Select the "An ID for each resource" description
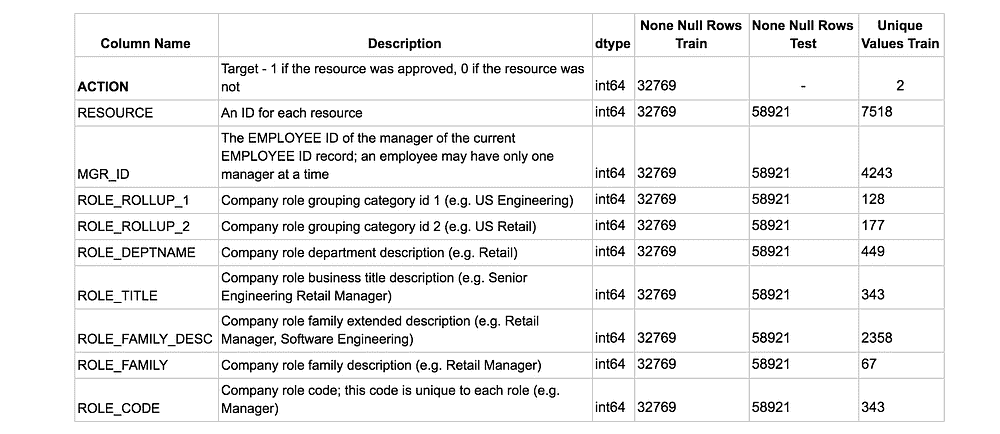Viewport: 1000px width, 434px height. click(292, 113)
